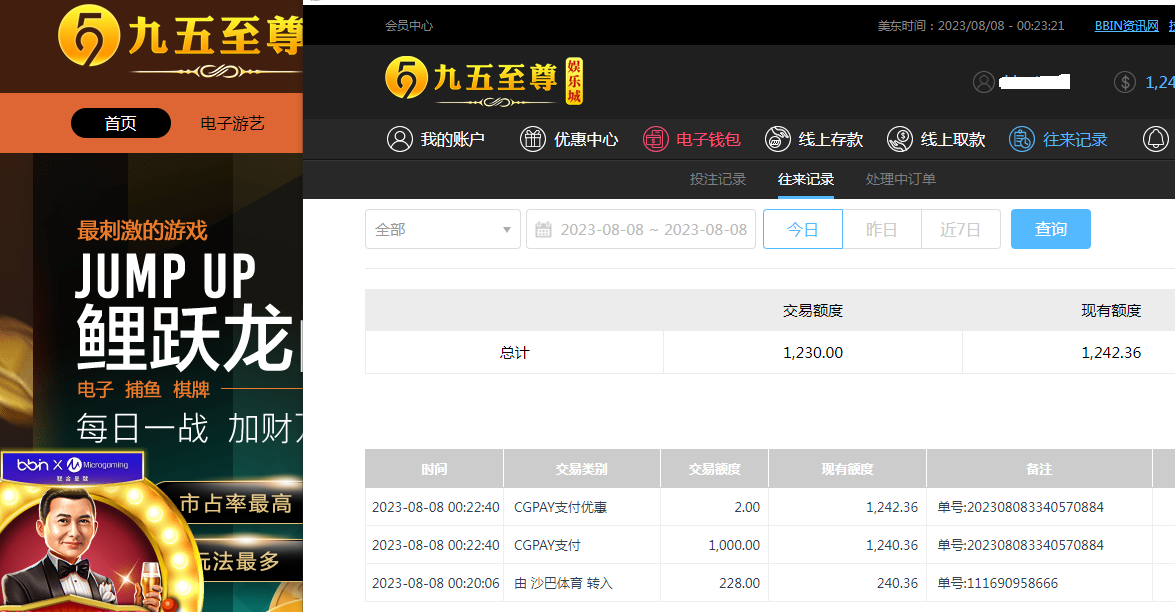Click the 会员中心 title text

pos(409,25)
